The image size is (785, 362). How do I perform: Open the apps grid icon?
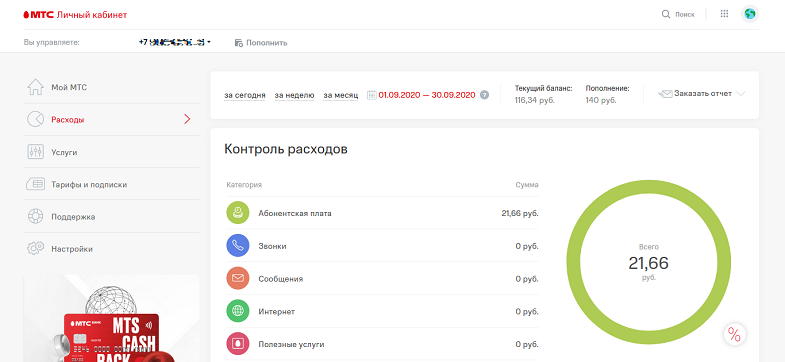[724, 14]
